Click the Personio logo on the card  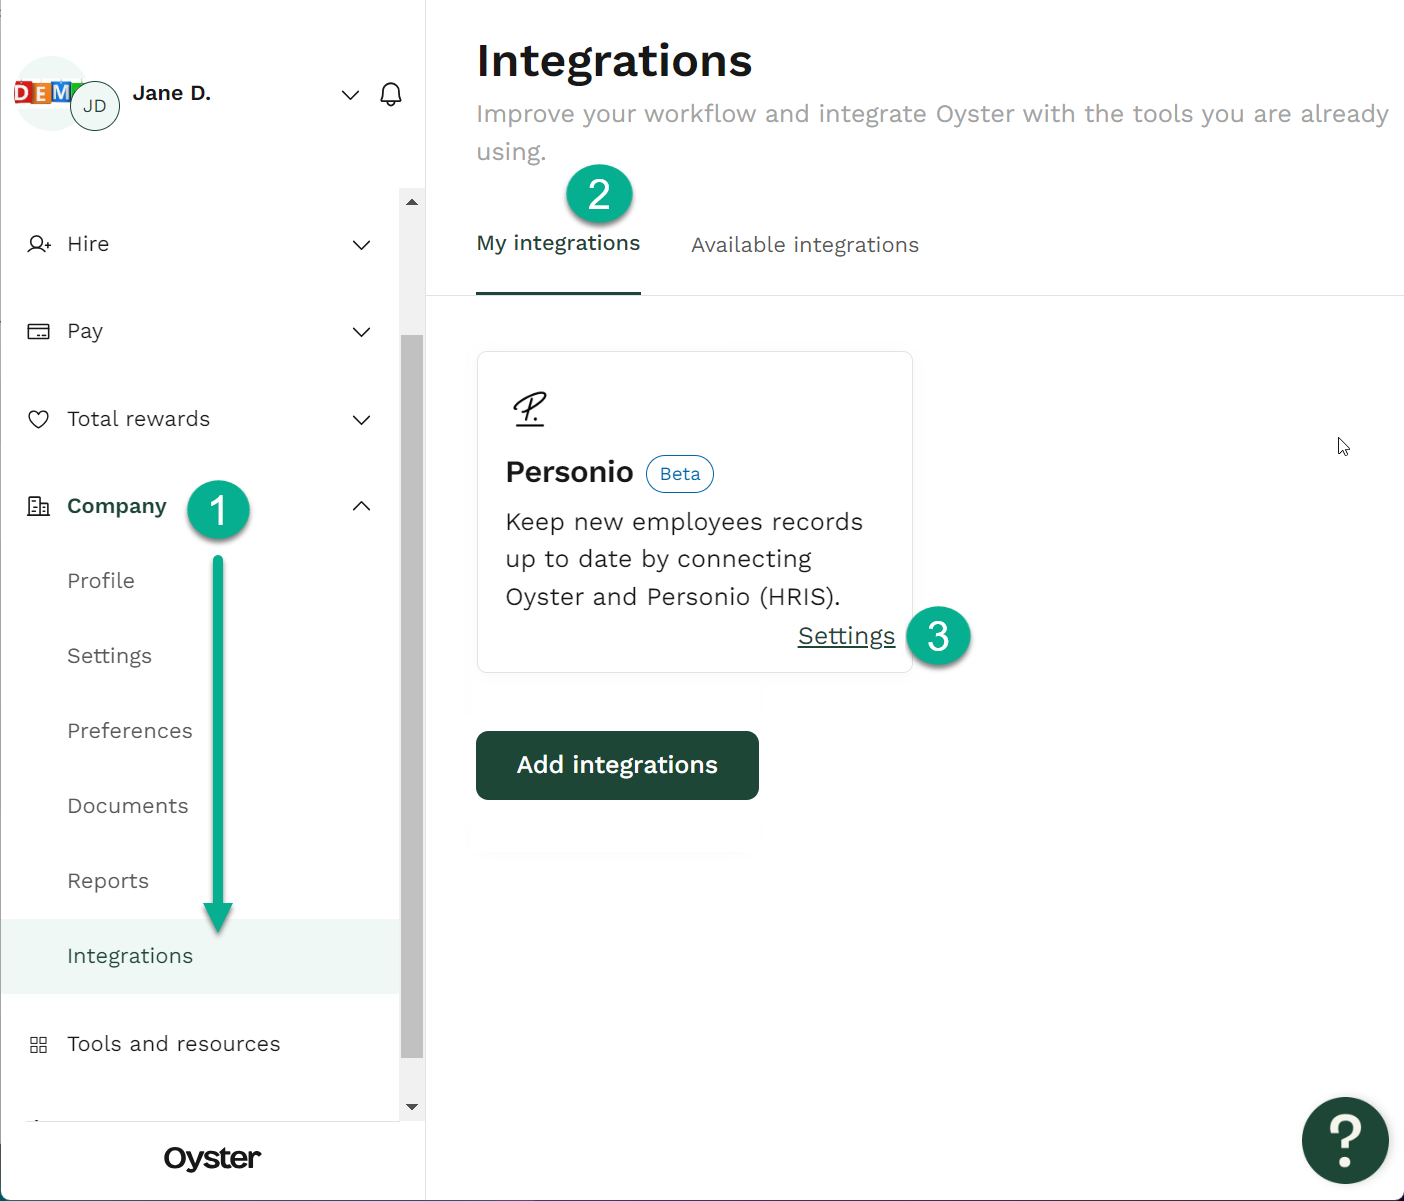530,408
